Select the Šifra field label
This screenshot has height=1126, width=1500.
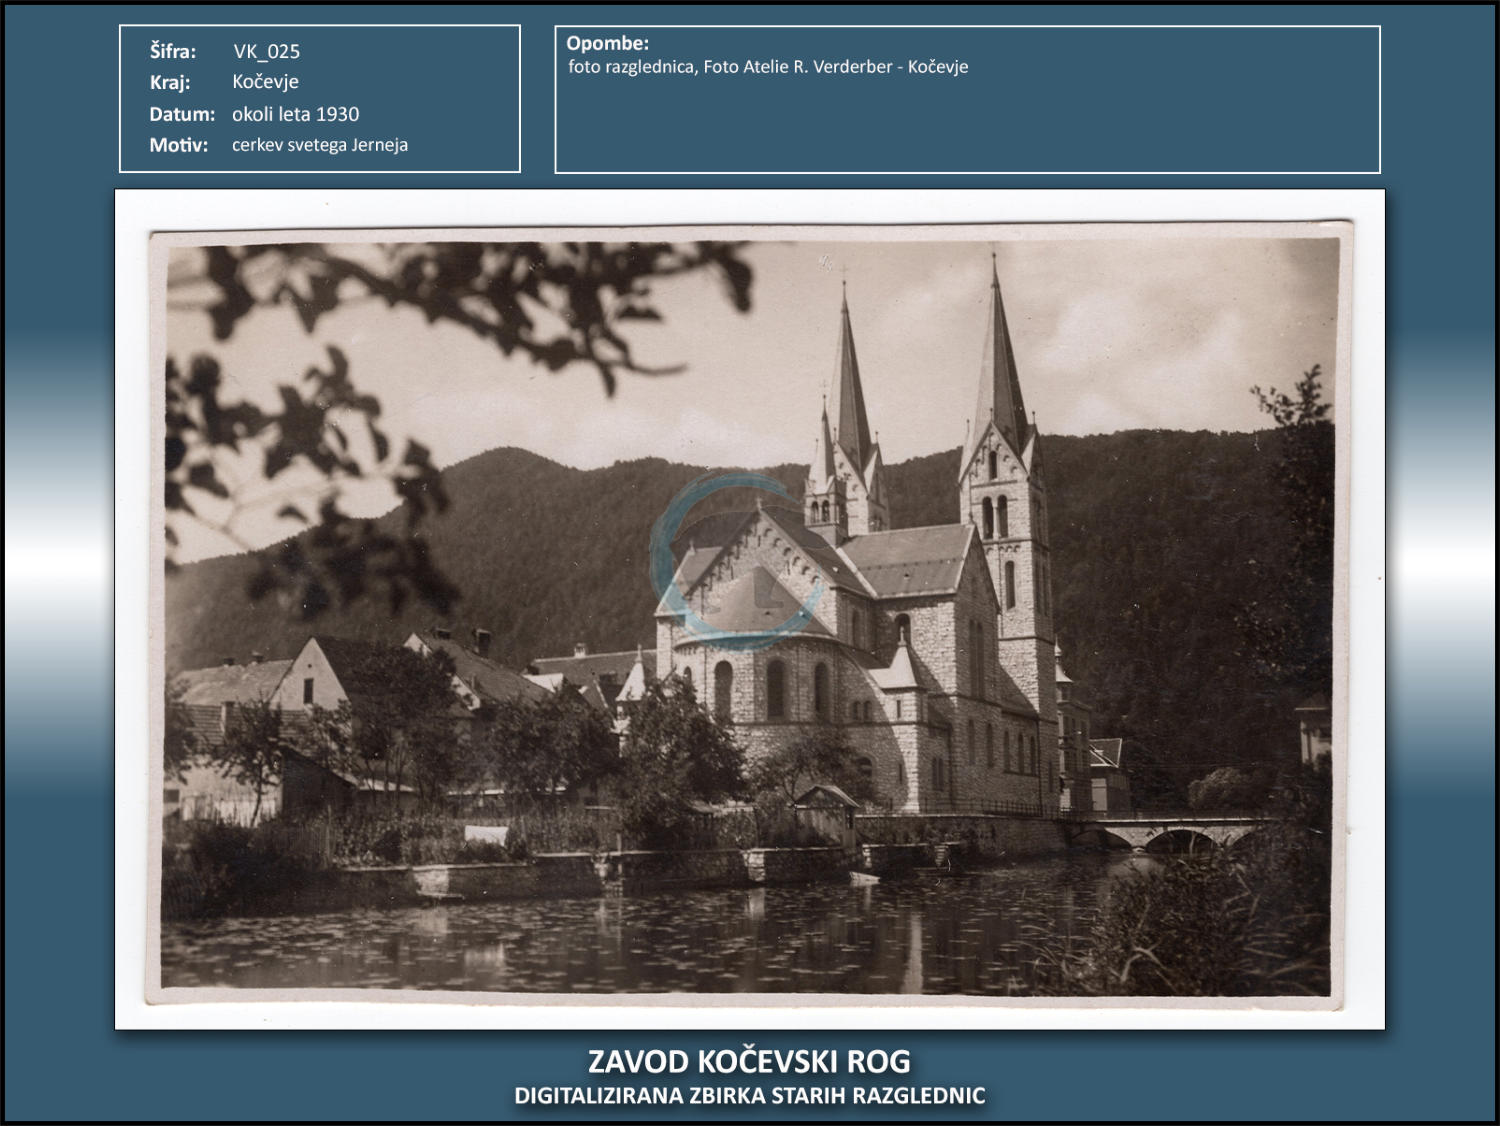173,51
